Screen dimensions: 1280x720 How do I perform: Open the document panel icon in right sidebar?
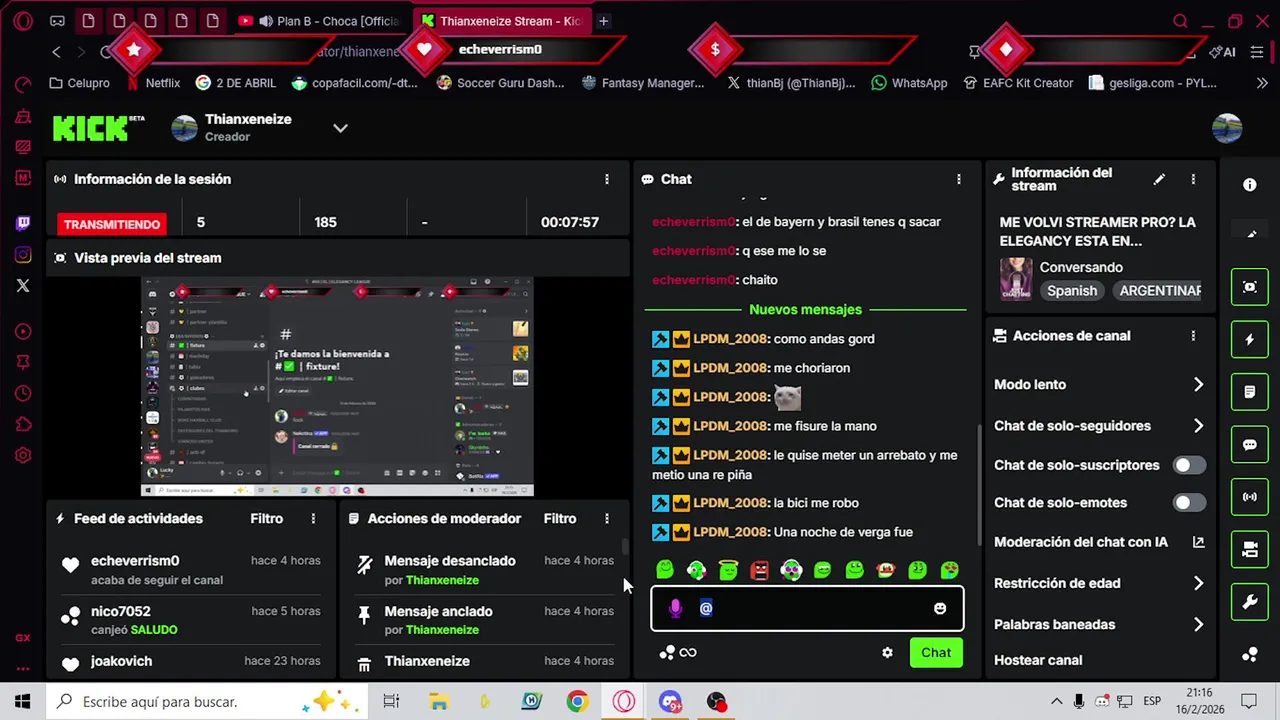click(x=1249, y=392)
